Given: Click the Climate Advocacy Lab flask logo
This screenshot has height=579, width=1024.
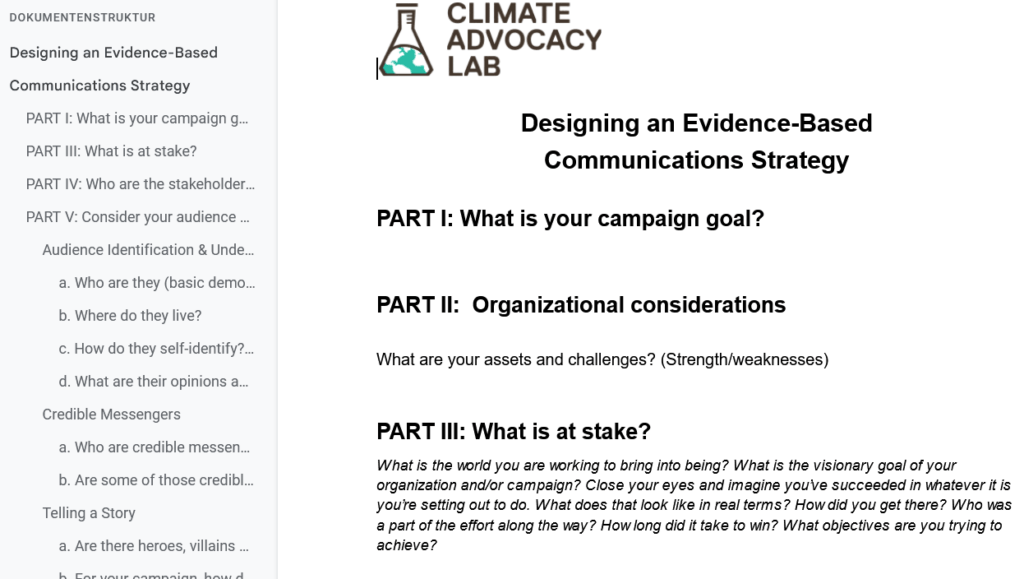Looking at the screenshot, I should (x=406, y=40).
